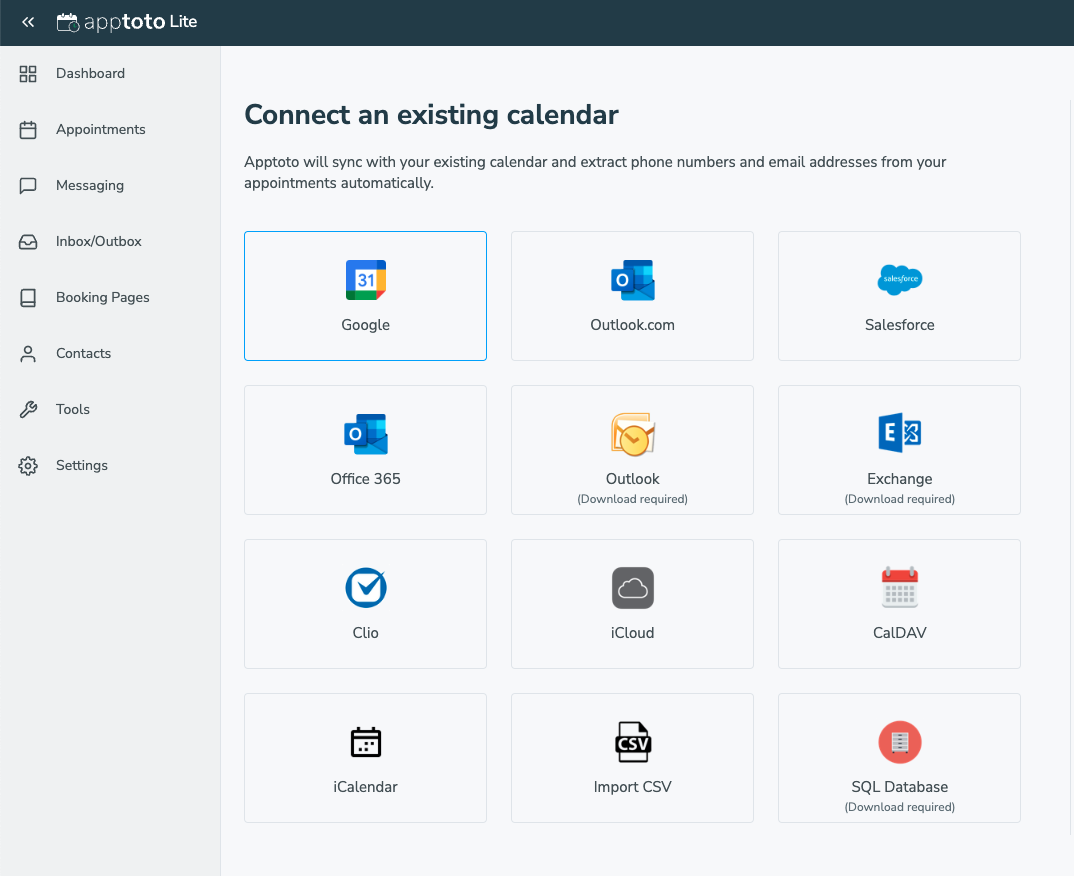This screenshot has width=1074, height=876.
Task: Click the Office 365 icon
Action: 366,434
